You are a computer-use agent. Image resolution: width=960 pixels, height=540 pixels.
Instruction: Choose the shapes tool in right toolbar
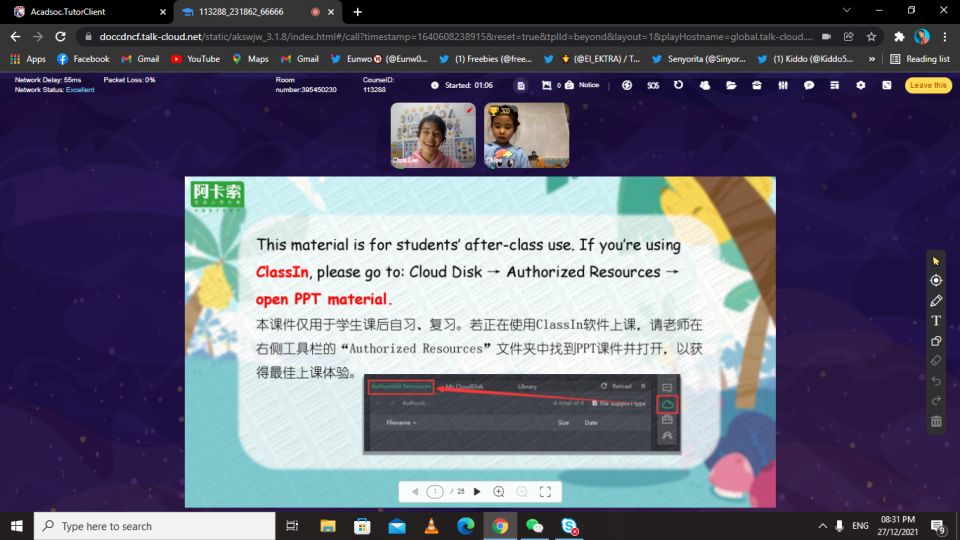(x=936, y=341)
